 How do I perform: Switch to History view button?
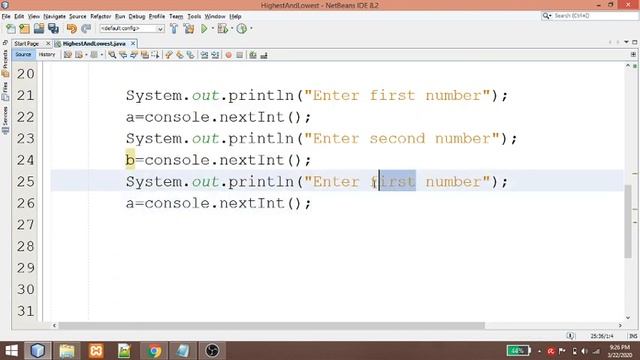tap(47, 55)
